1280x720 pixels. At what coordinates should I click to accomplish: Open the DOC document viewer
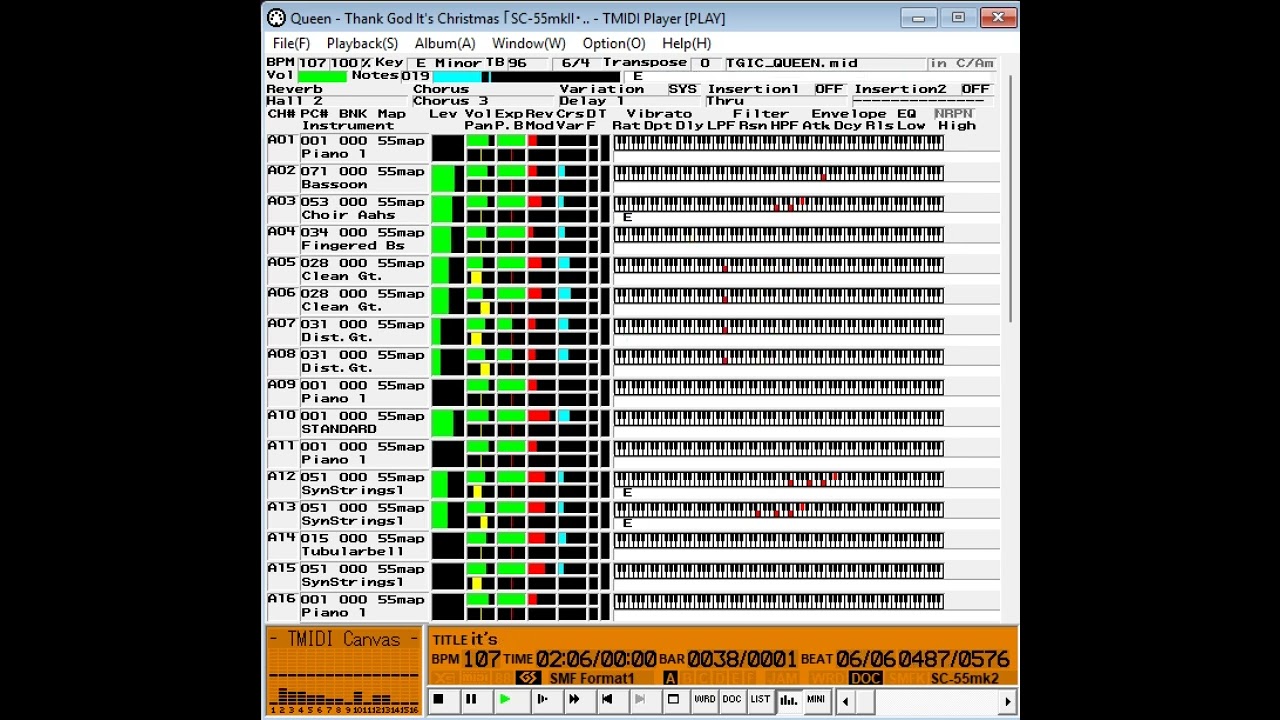(732, 700)
